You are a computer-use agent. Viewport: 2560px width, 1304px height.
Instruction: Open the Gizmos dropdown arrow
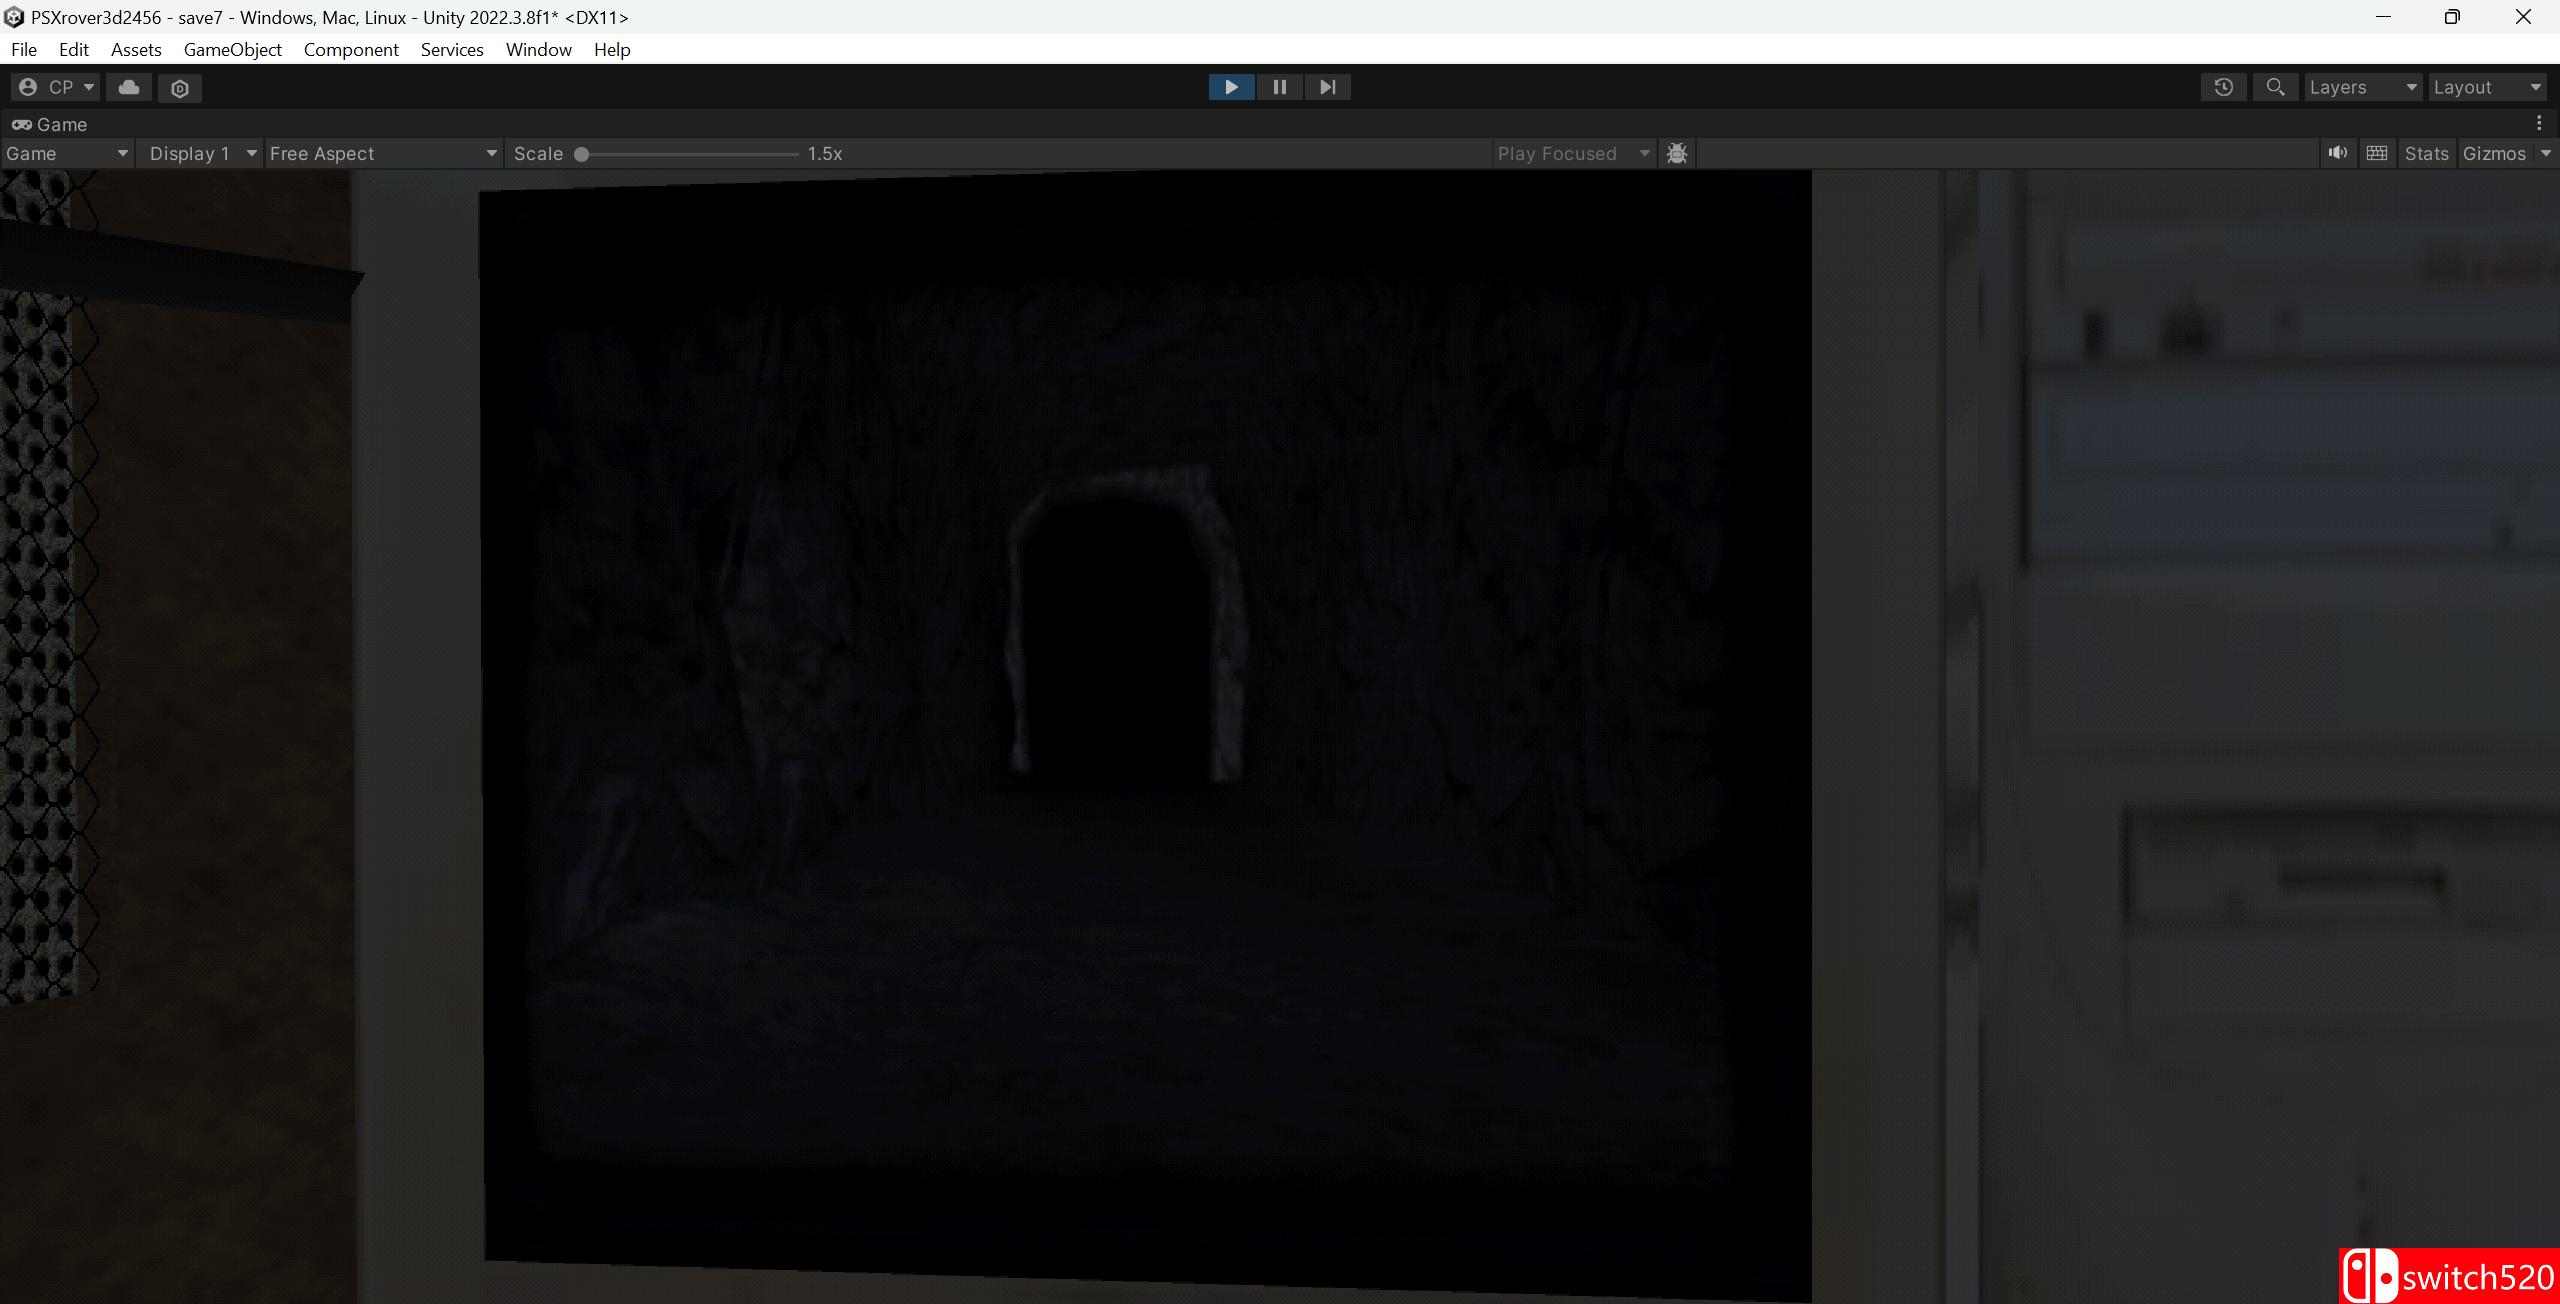tap(2545, 153)
